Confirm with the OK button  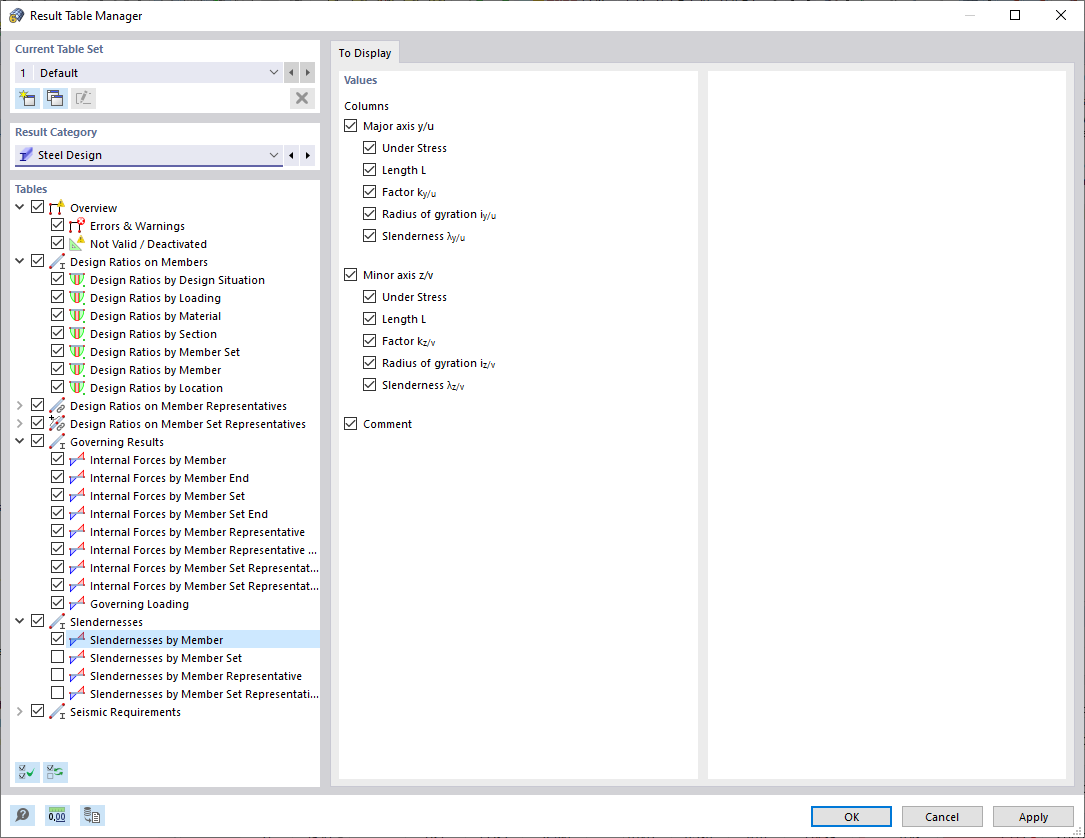tap(851, 817)
